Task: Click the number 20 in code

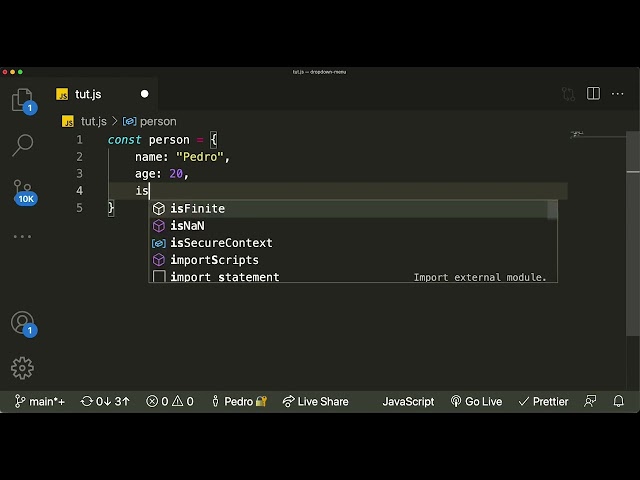Action: [176, 174]
